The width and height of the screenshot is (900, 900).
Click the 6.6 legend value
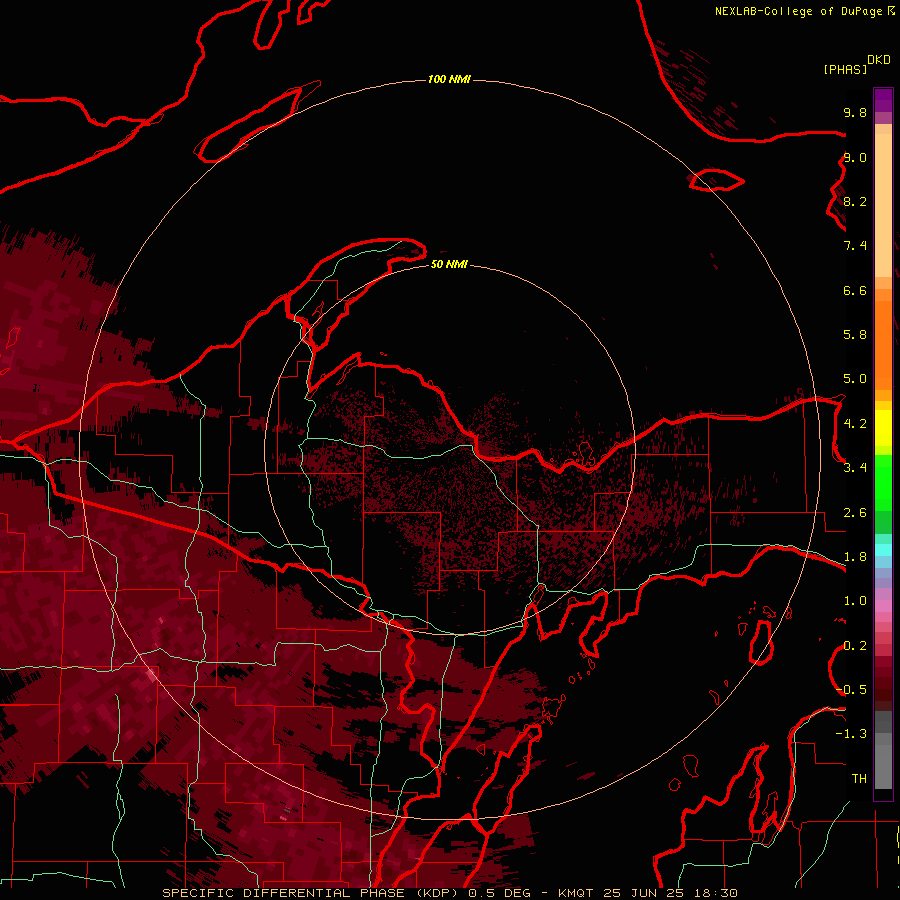(x=855, y=290)
